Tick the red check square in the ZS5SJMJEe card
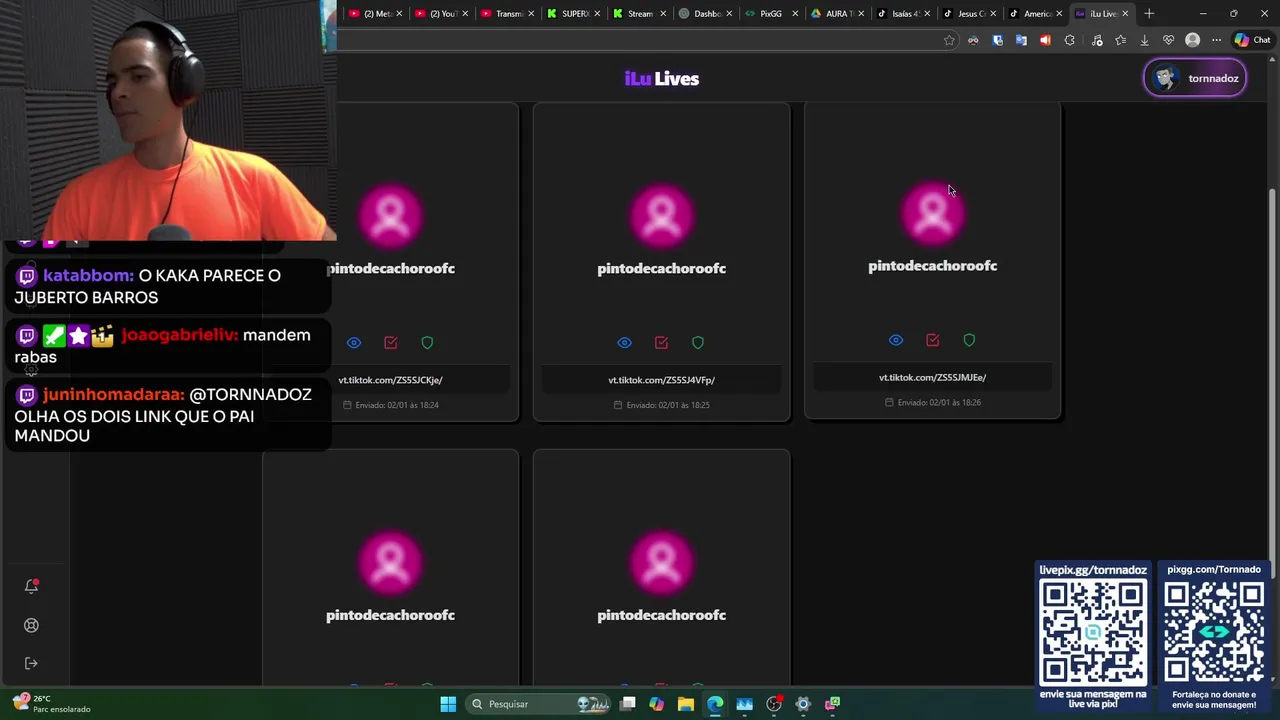The height and width of the screenshot is (720, 1280). [933, 340]
